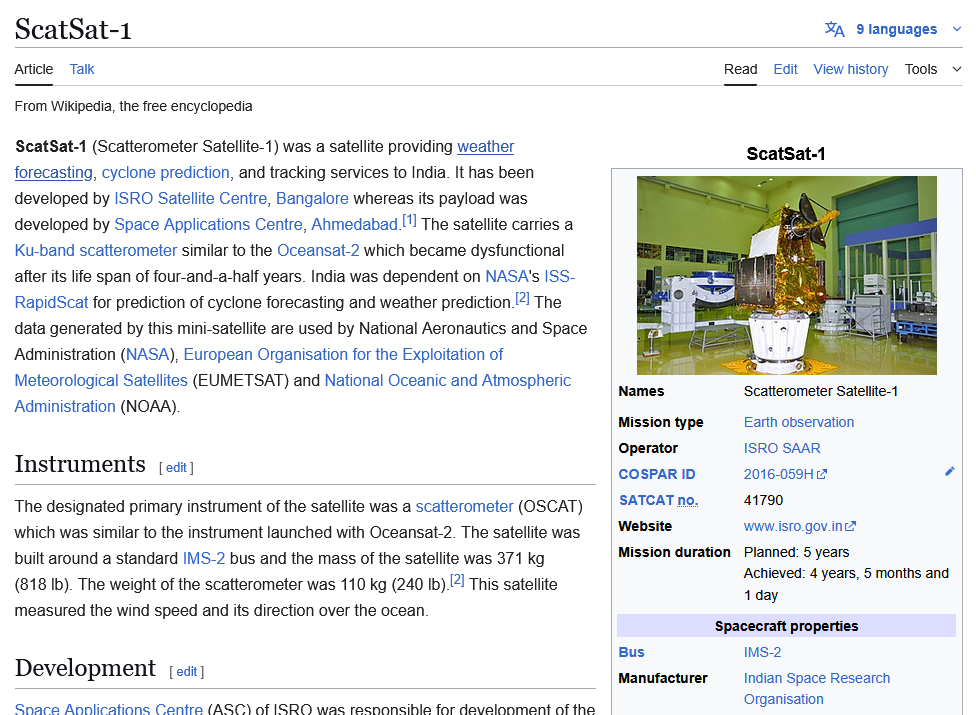This screenshot has height=715, width=976.
Task: Edit the Instruments section
Action: click(x=176, y=468)
